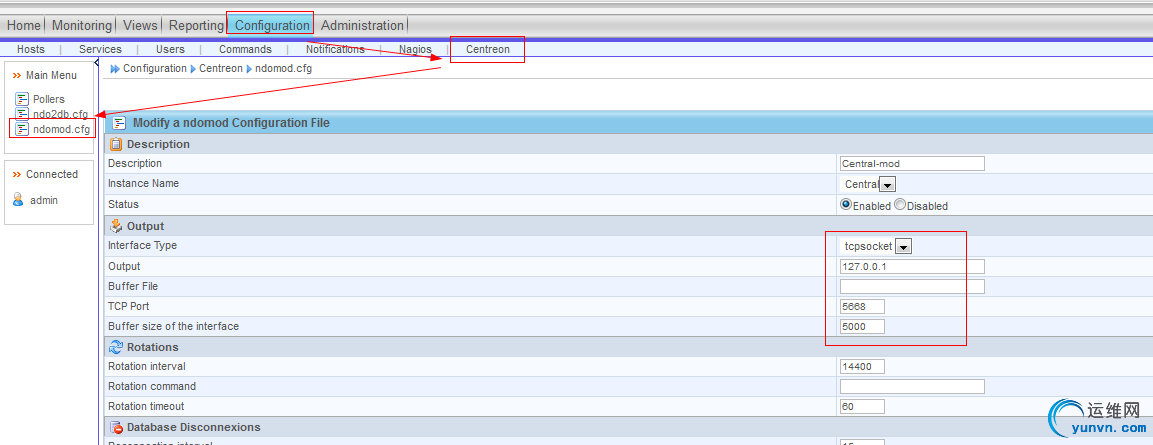Click the empty Rotation command field
Screen dimensions: 1153x445
[912, 386]
